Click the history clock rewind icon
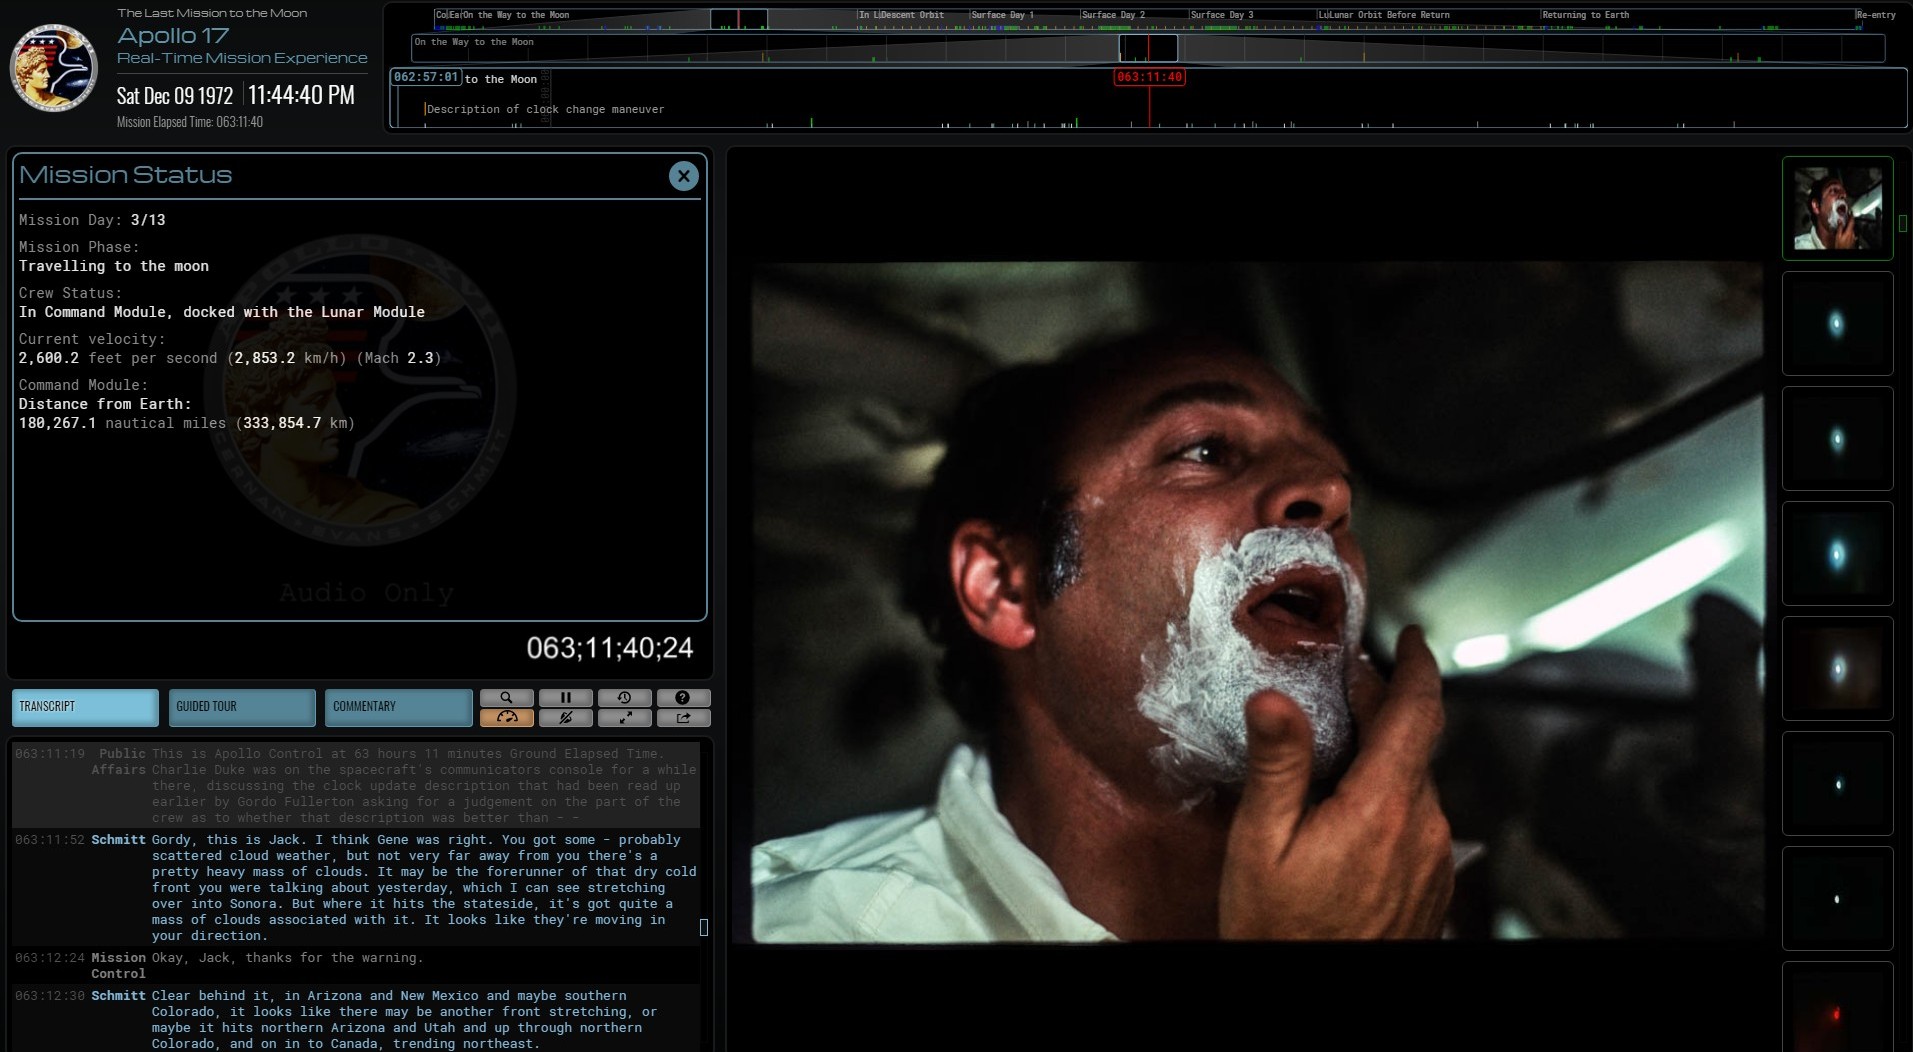Screen dimensions: 1913x1052 pyautogui.click(x=624, y=698)
